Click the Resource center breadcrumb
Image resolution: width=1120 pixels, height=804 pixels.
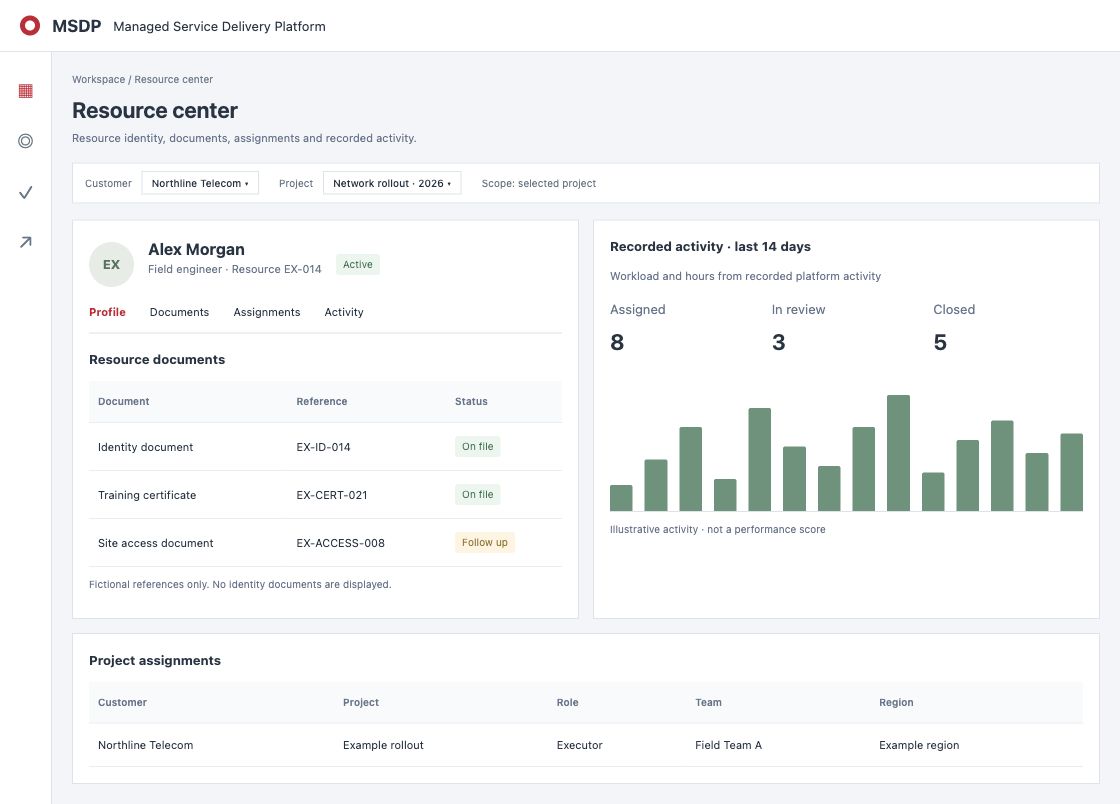click(174, 79)
